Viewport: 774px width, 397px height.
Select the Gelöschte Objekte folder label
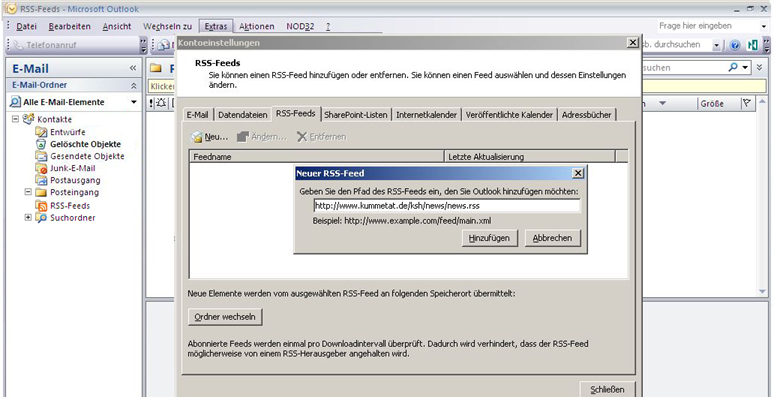pyautogui.click(x=85, y=144)
